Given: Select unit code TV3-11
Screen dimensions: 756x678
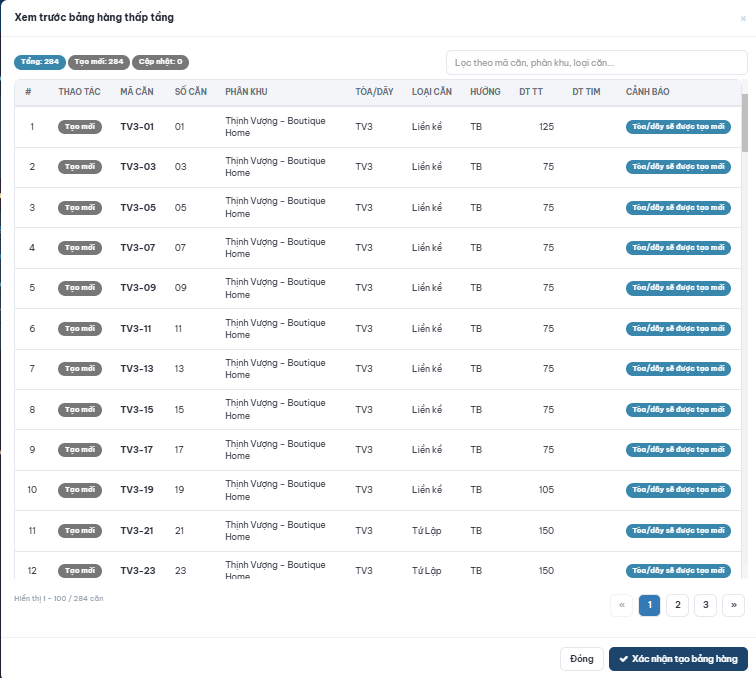Looking at the screenshot, I should coord(135,329).
